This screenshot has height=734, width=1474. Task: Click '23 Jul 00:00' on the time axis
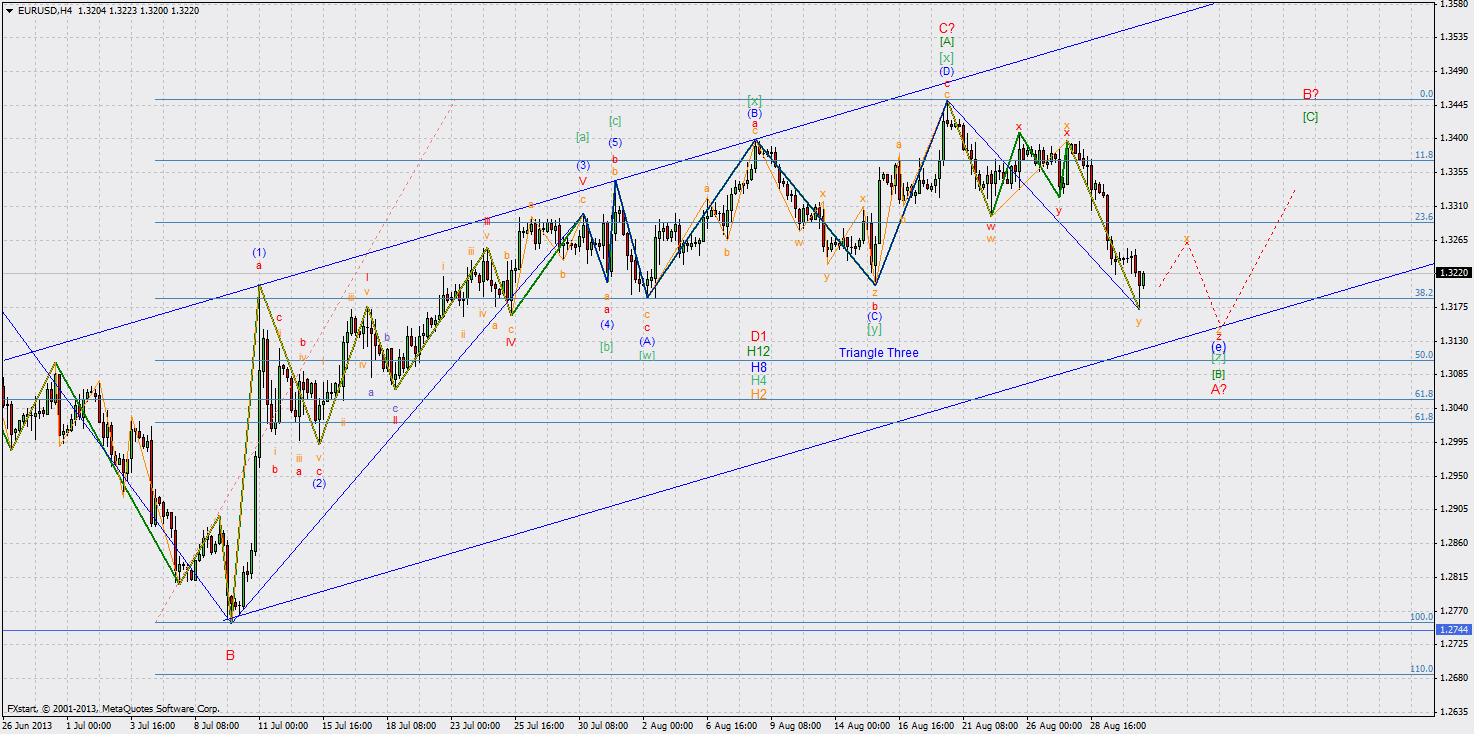click(x=476, y=726)
